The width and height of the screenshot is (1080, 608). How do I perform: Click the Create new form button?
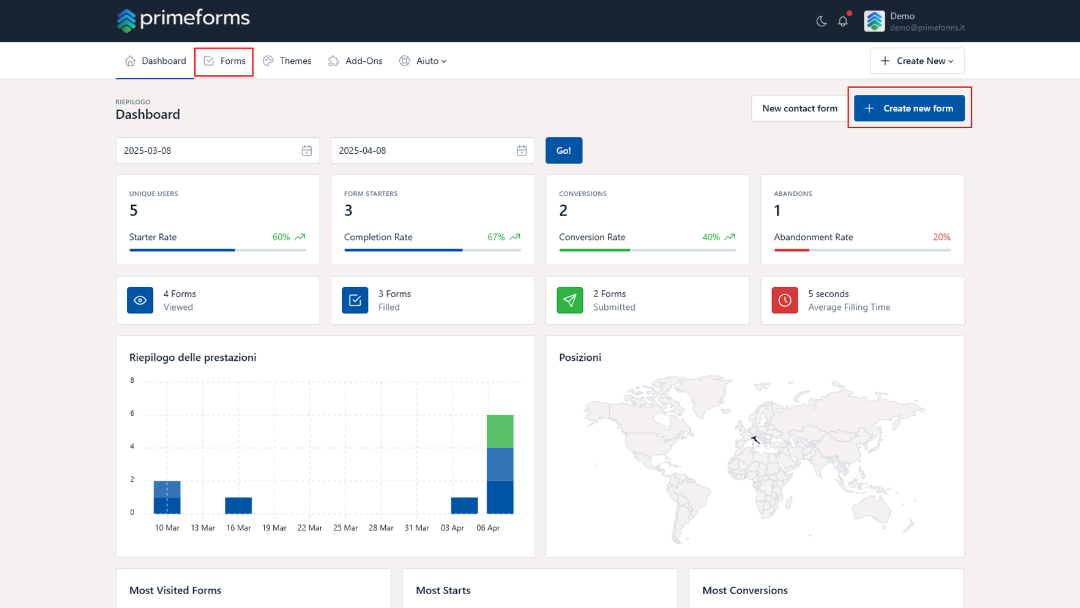(909, 108)
